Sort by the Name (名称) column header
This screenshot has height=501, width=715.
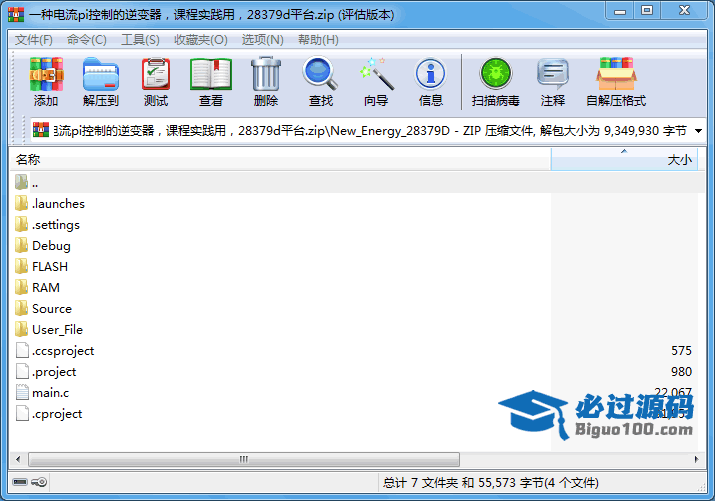click(x=280, y=160)
